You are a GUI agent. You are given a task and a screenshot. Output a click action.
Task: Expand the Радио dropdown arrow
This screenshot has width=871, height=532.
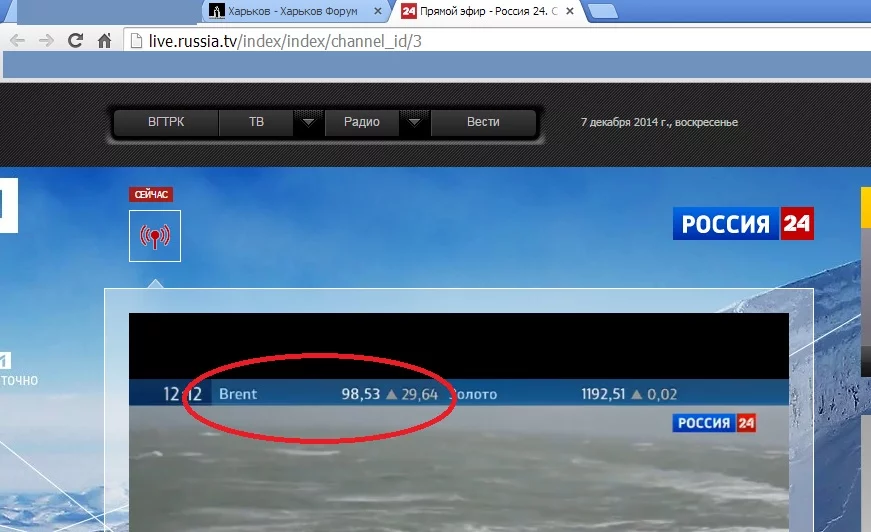click(414, 122)
